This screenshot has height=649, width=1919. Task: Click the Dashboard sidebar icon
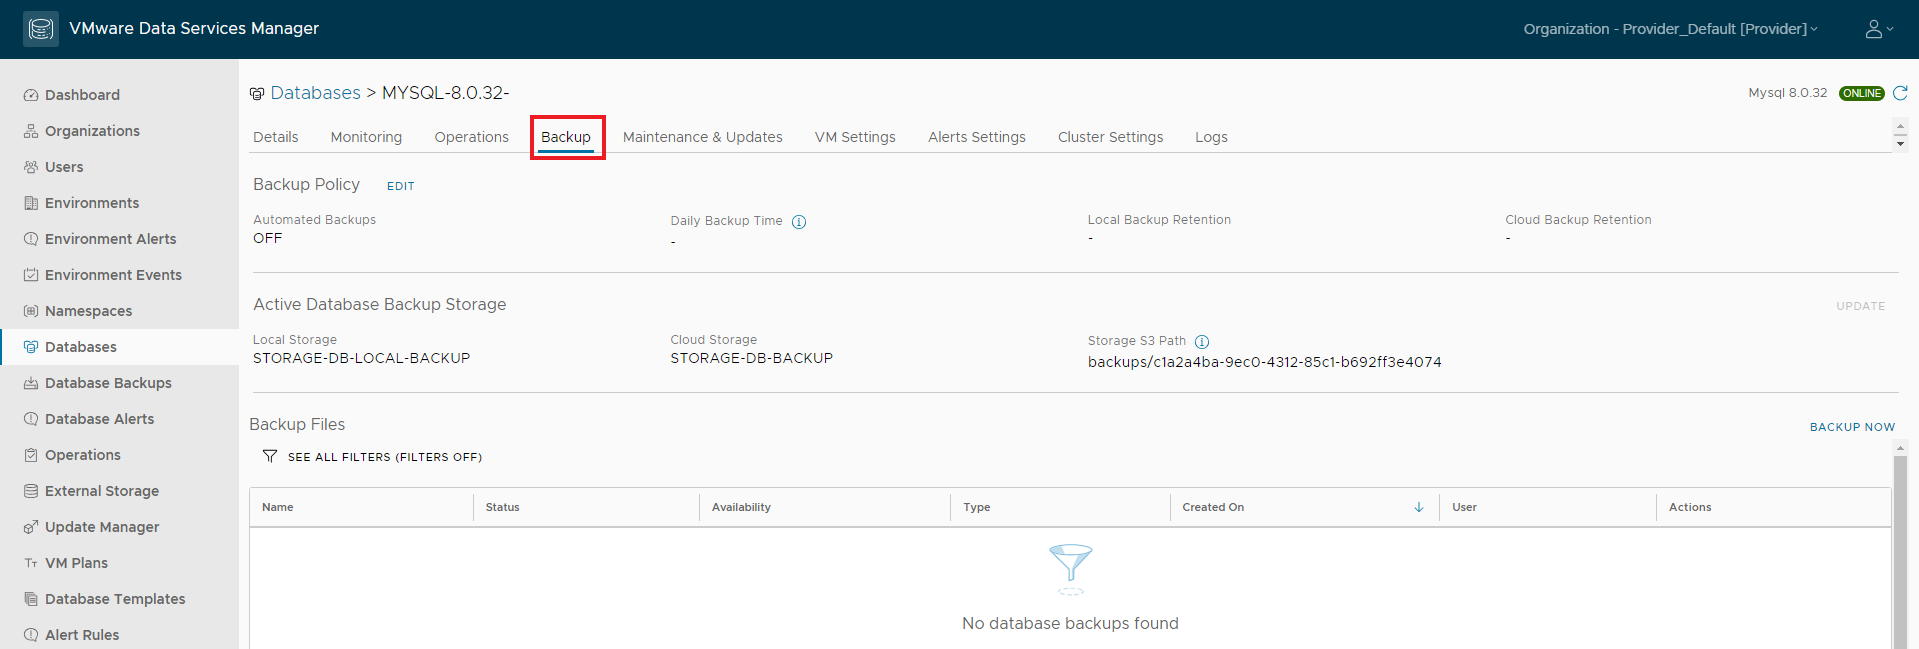point(31,95)
